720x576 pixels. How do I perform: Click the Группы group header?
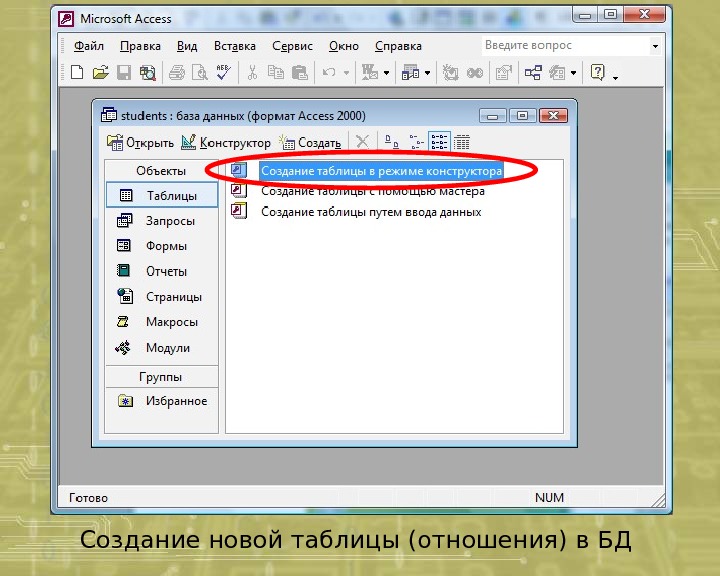[x=161, y=377]
